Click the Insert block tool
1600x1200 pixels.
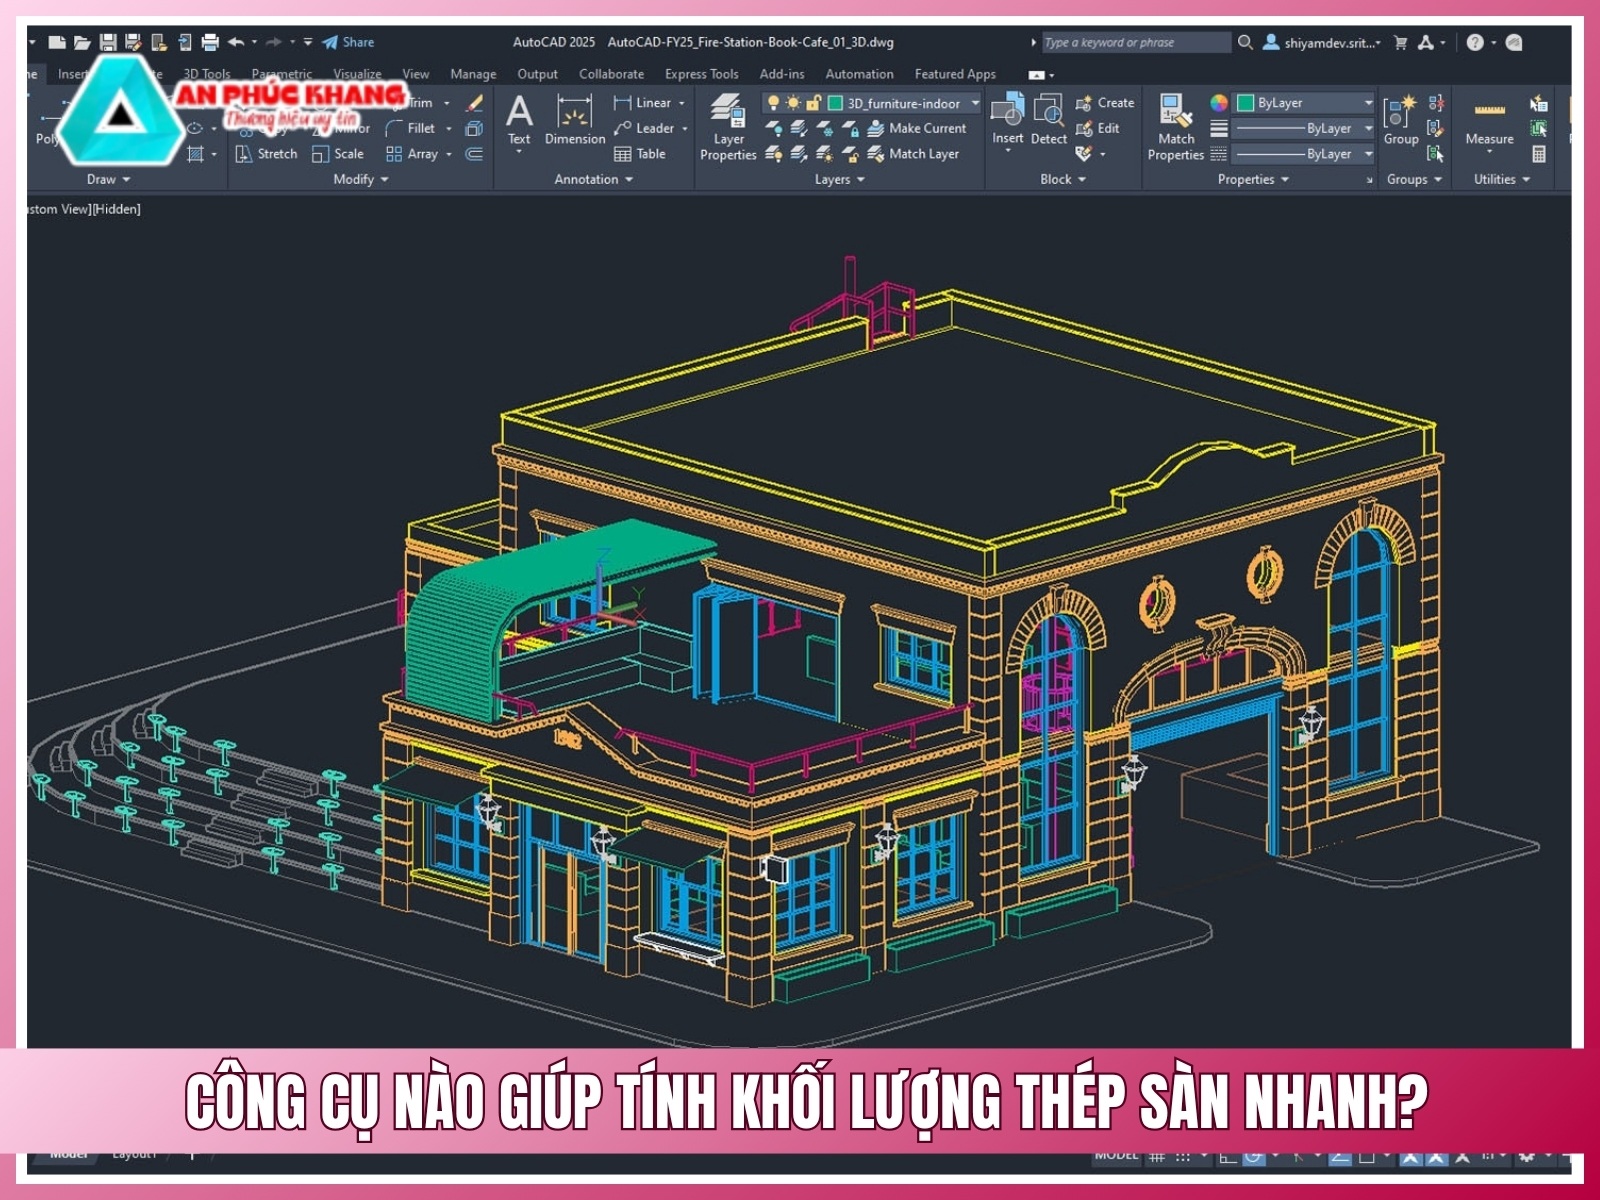pos(1007,120)
